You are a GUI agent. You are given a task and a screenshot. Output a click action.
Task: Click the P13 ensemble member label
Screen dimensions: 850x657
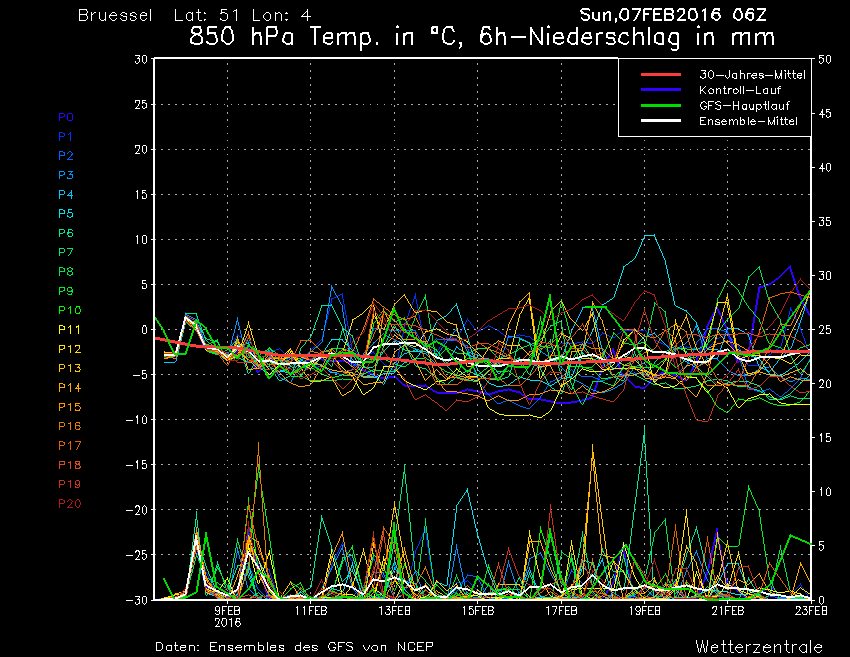click(70, 368)
